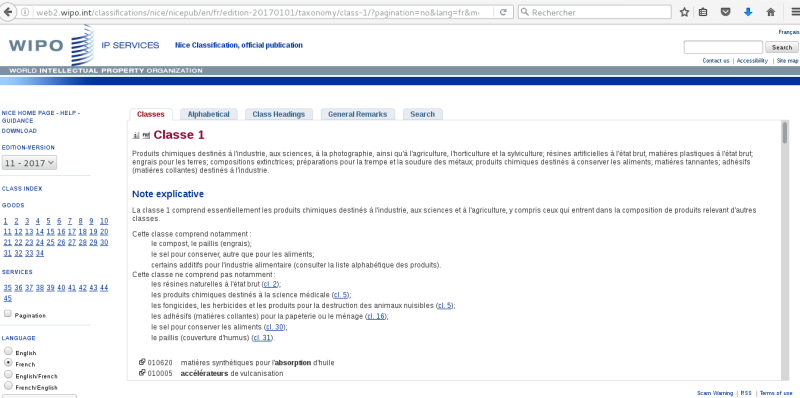Open the Accessibility link
Screen dimensions: 800x398
click(752, 61)
